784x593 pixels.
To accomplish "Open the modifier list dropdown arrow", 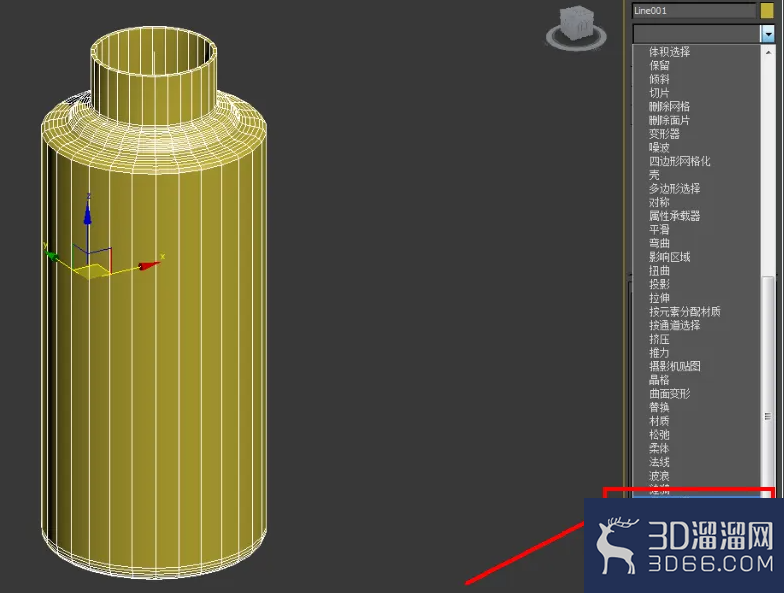I will click(768, 34).
